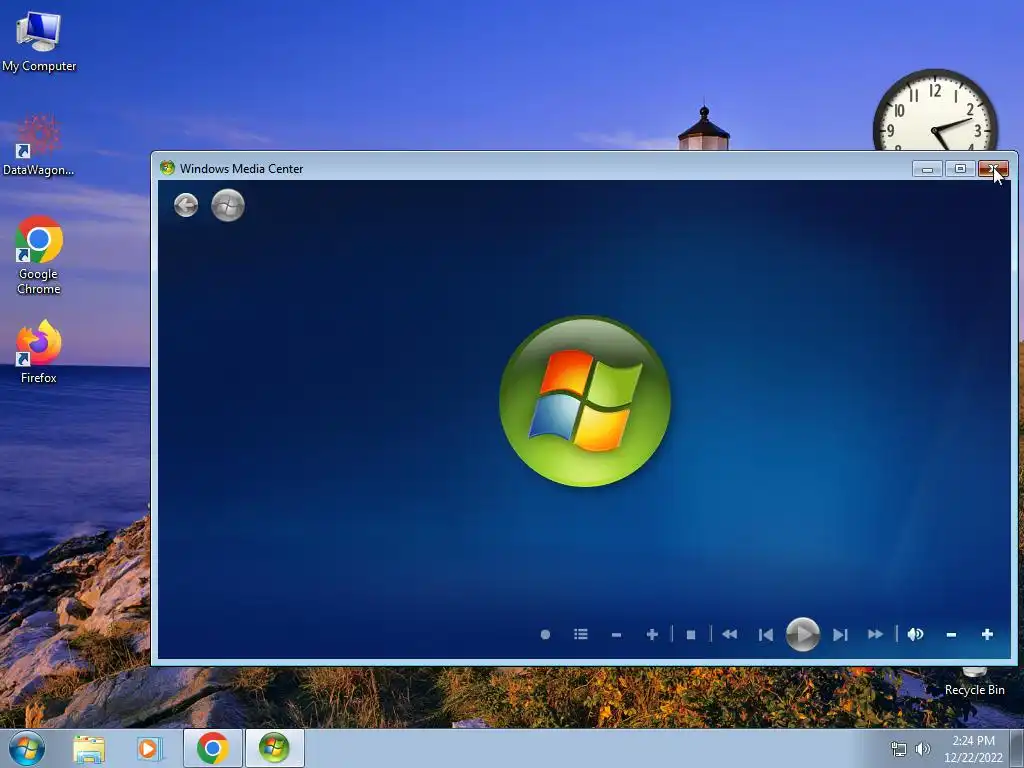Viewport: 1024px width, 768px height.
Task: Click the network tray icon
Action: click(899, 749)
